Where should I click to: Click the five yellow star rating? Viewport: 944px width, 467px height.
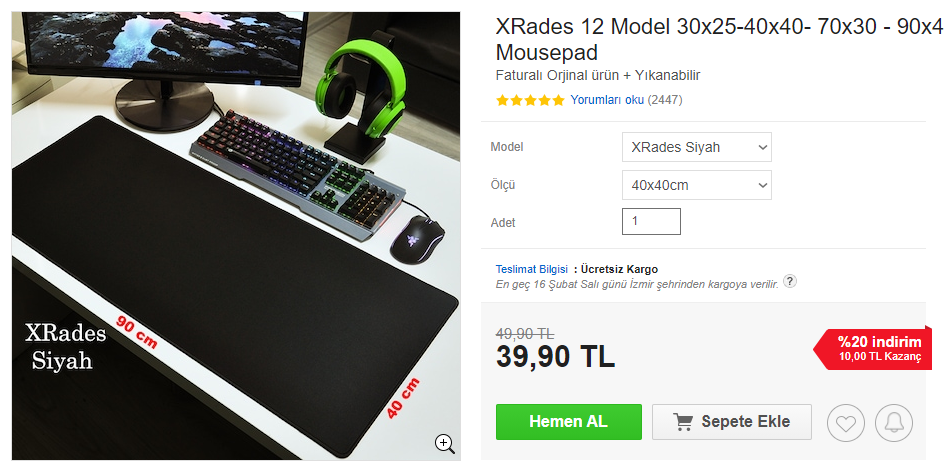pyautogui.click(x=530, y=100)
